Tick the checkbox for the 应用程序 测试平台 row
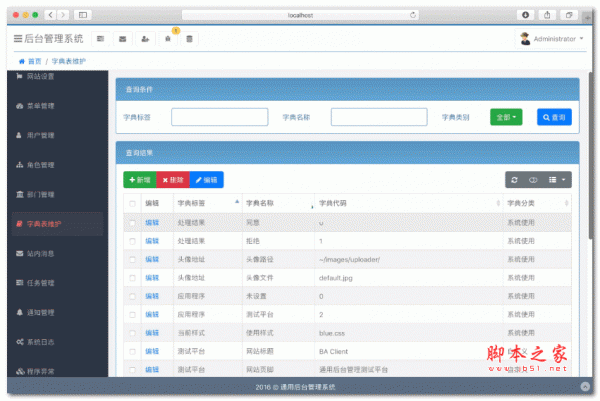This screenshot has height=401, width=600. (x=132, y=315)
